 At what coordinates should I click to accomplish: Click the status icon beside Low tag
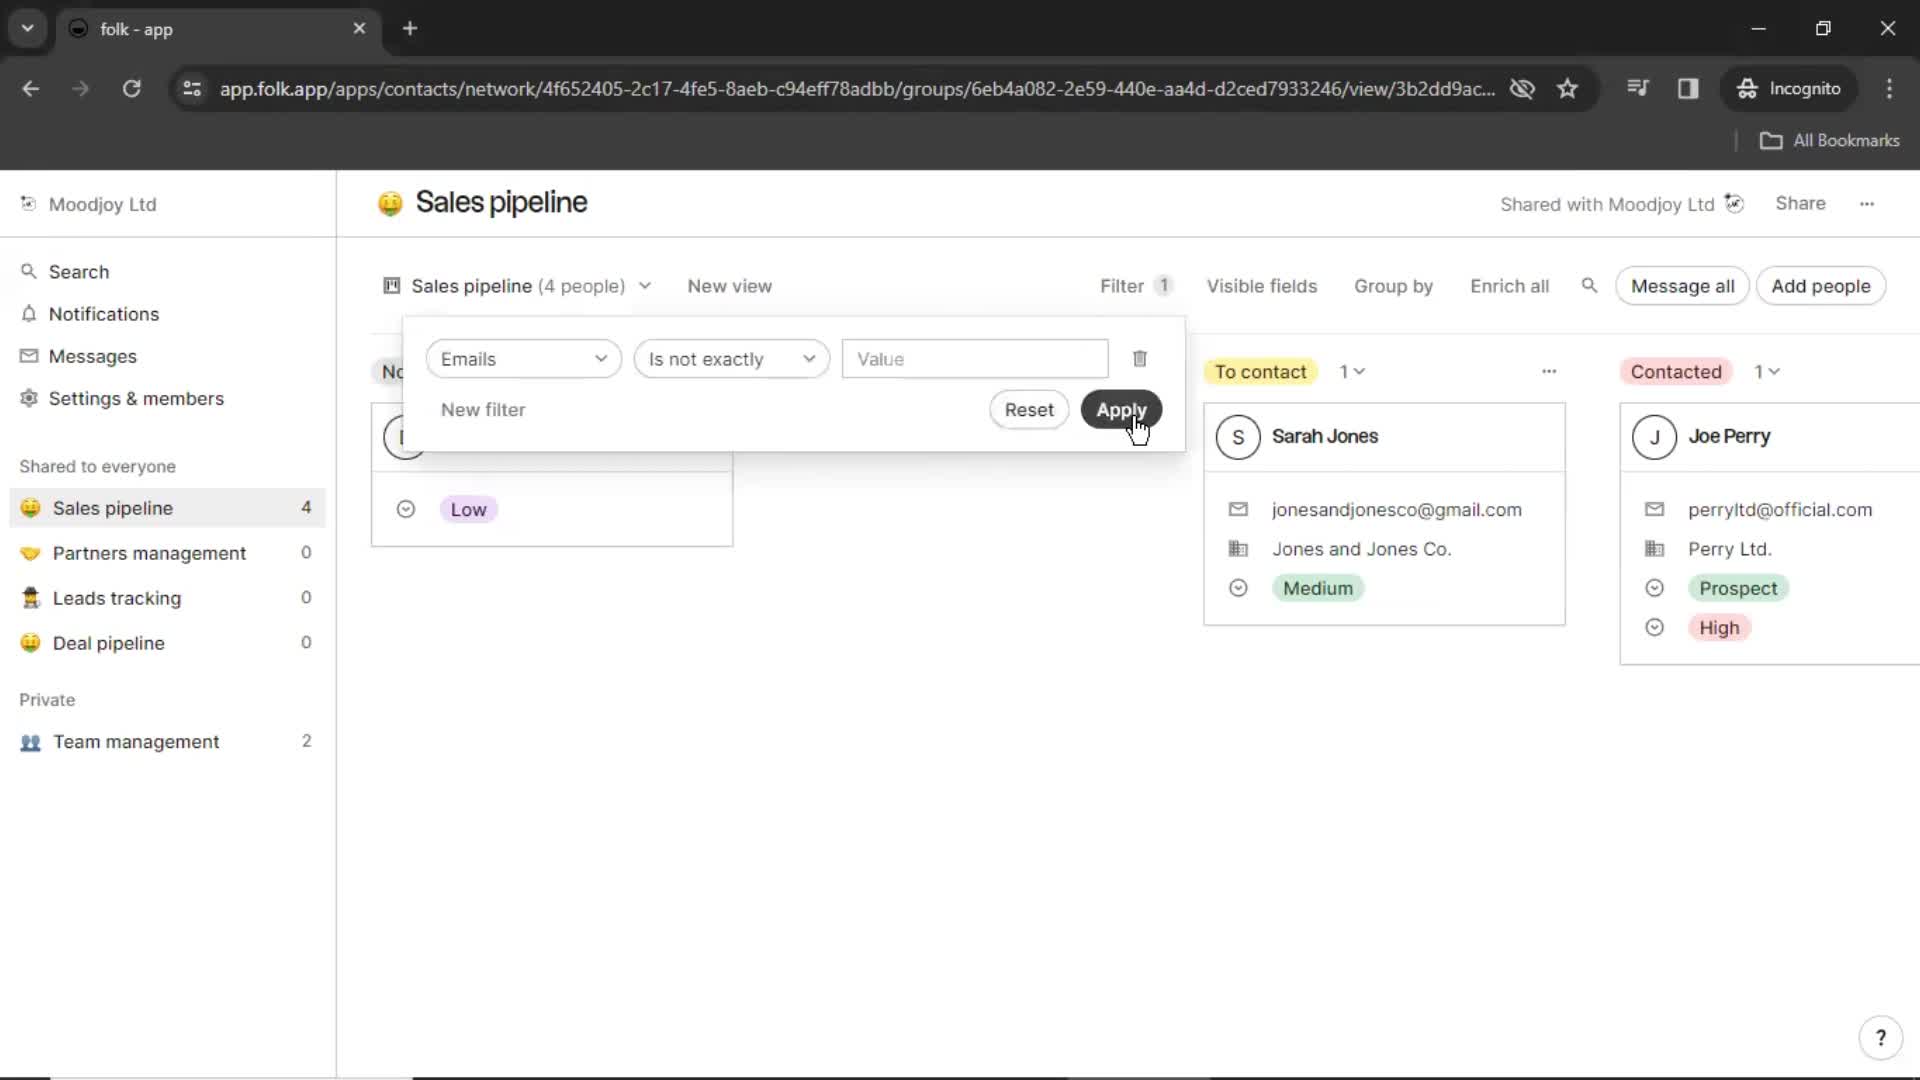point(406,510)
